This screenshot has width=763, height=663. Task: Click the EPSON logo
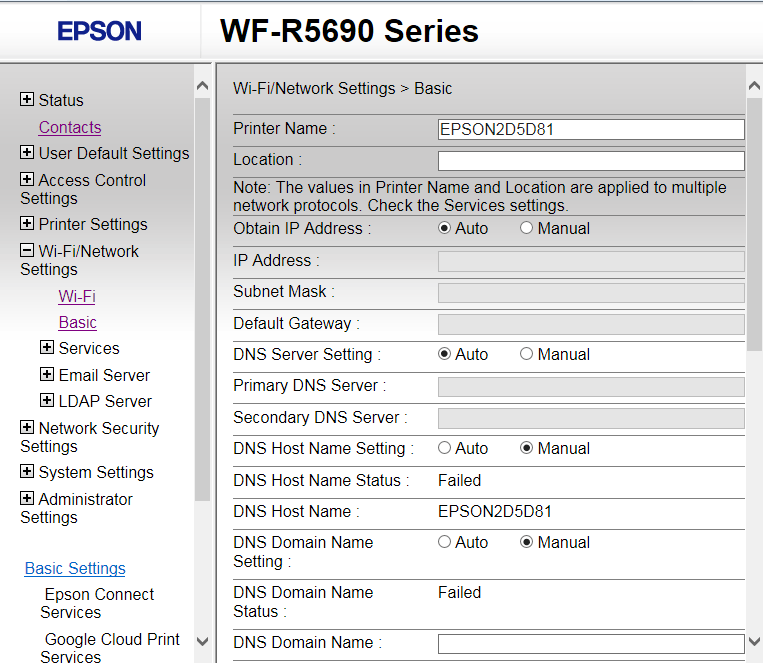tap(99, 31)
